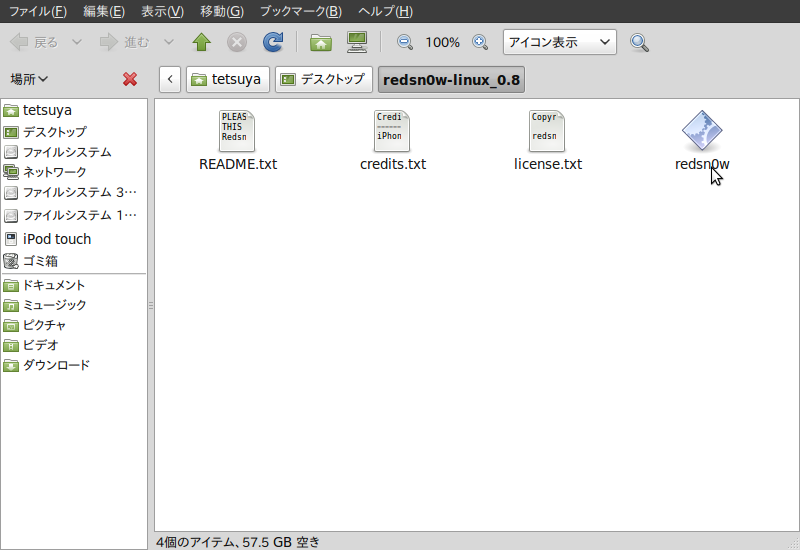Select the redsn0w executable icon
Image resolution: width=800 pixels, height=550 pixels.
pyautogui.click(x=702, y=131)
